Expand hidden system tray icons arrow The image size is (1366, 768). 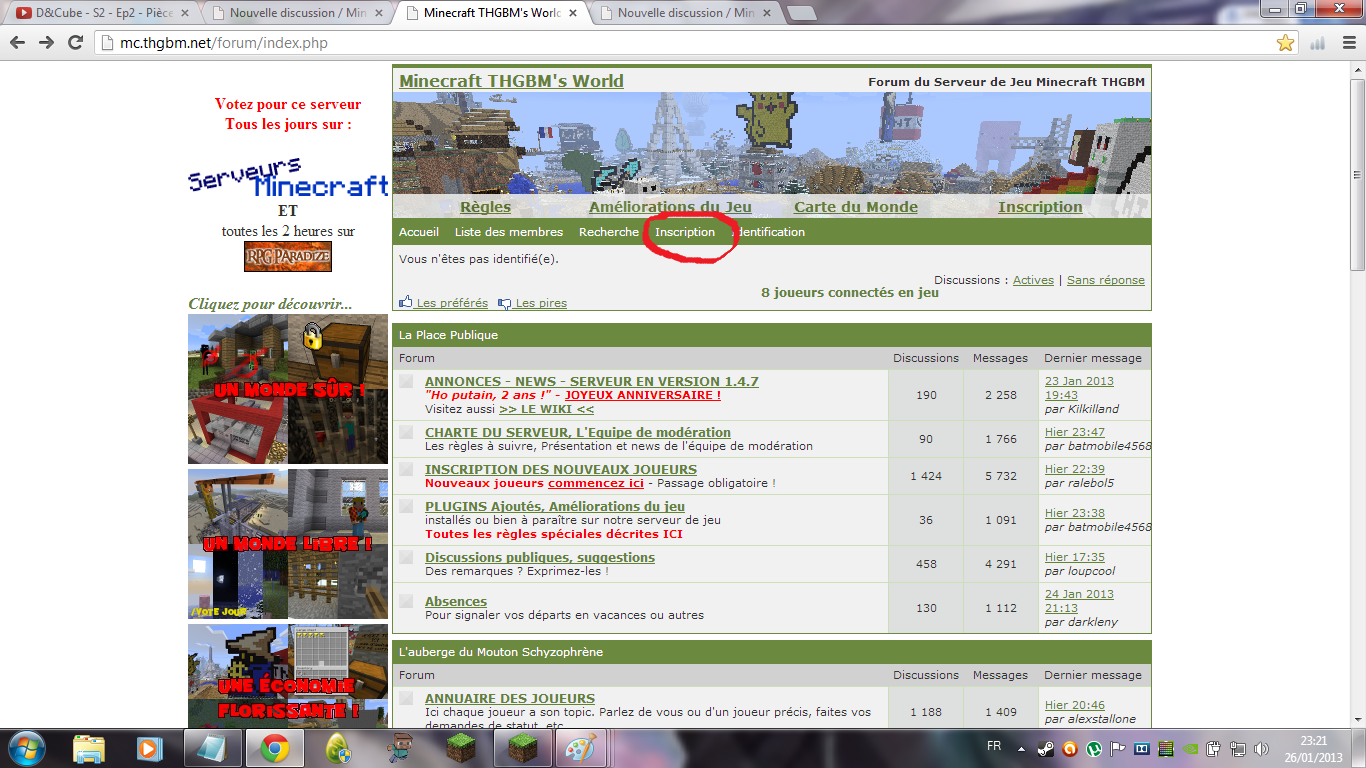[1021, 748]
